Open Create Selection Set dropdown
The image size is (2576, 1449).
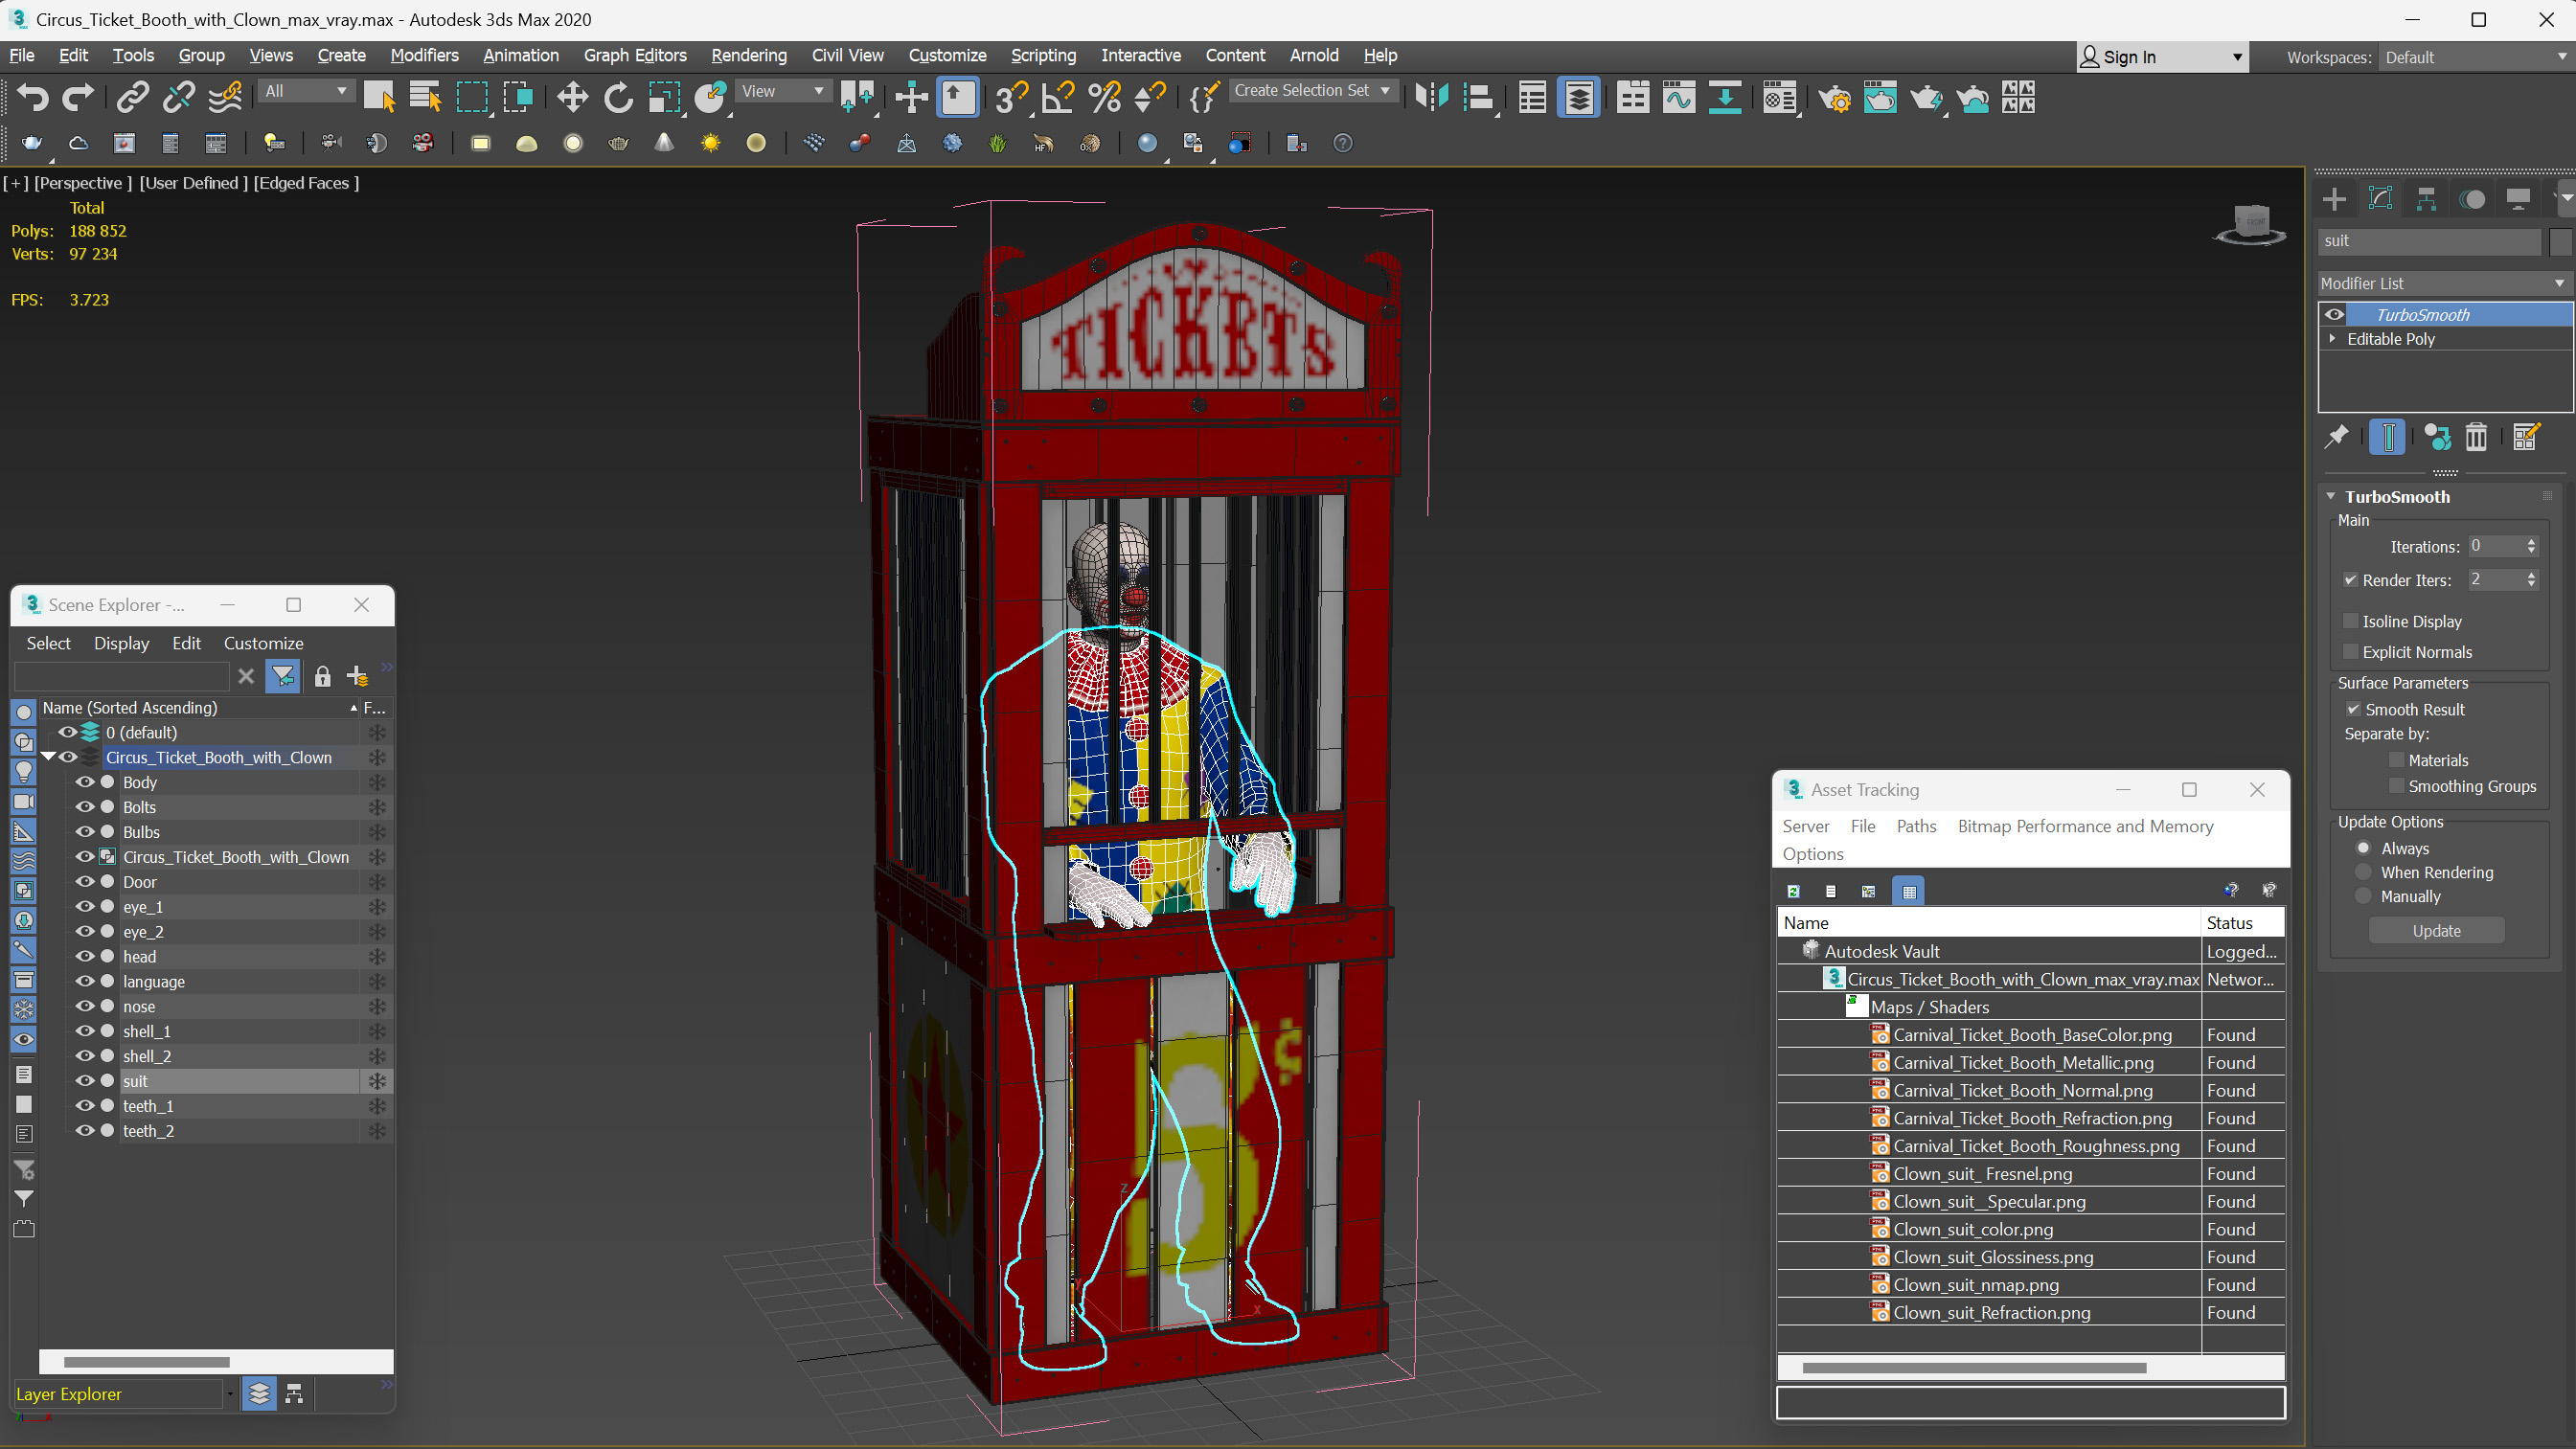(x=1312, y=90)
